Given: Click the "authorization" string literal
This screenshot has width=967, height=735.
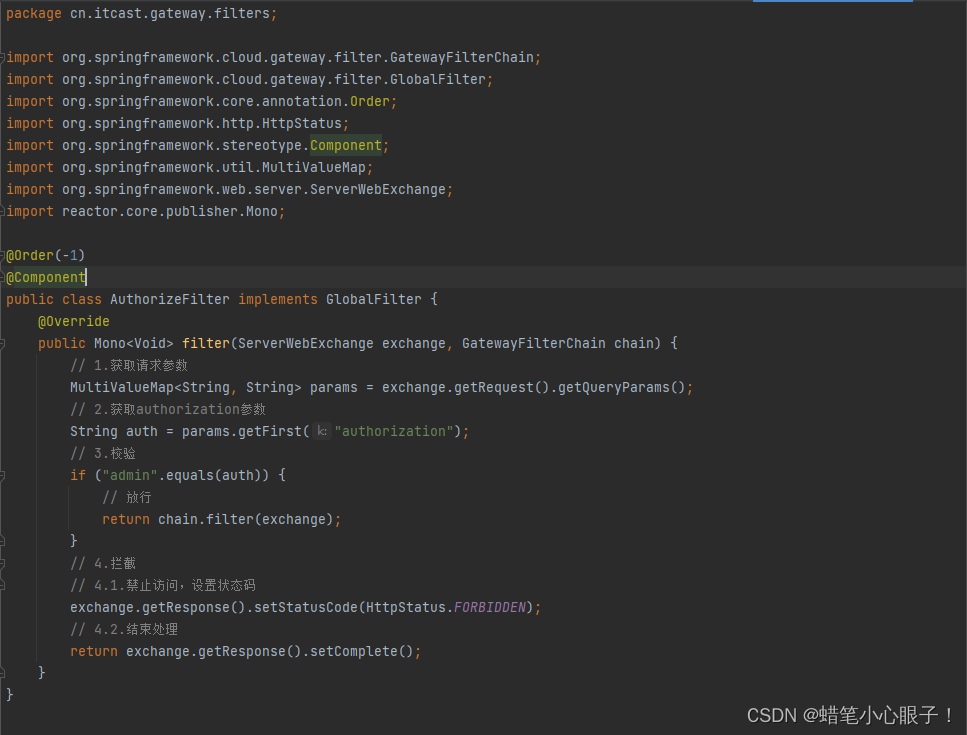Looking at the screenshot, I should pos(394,432).
